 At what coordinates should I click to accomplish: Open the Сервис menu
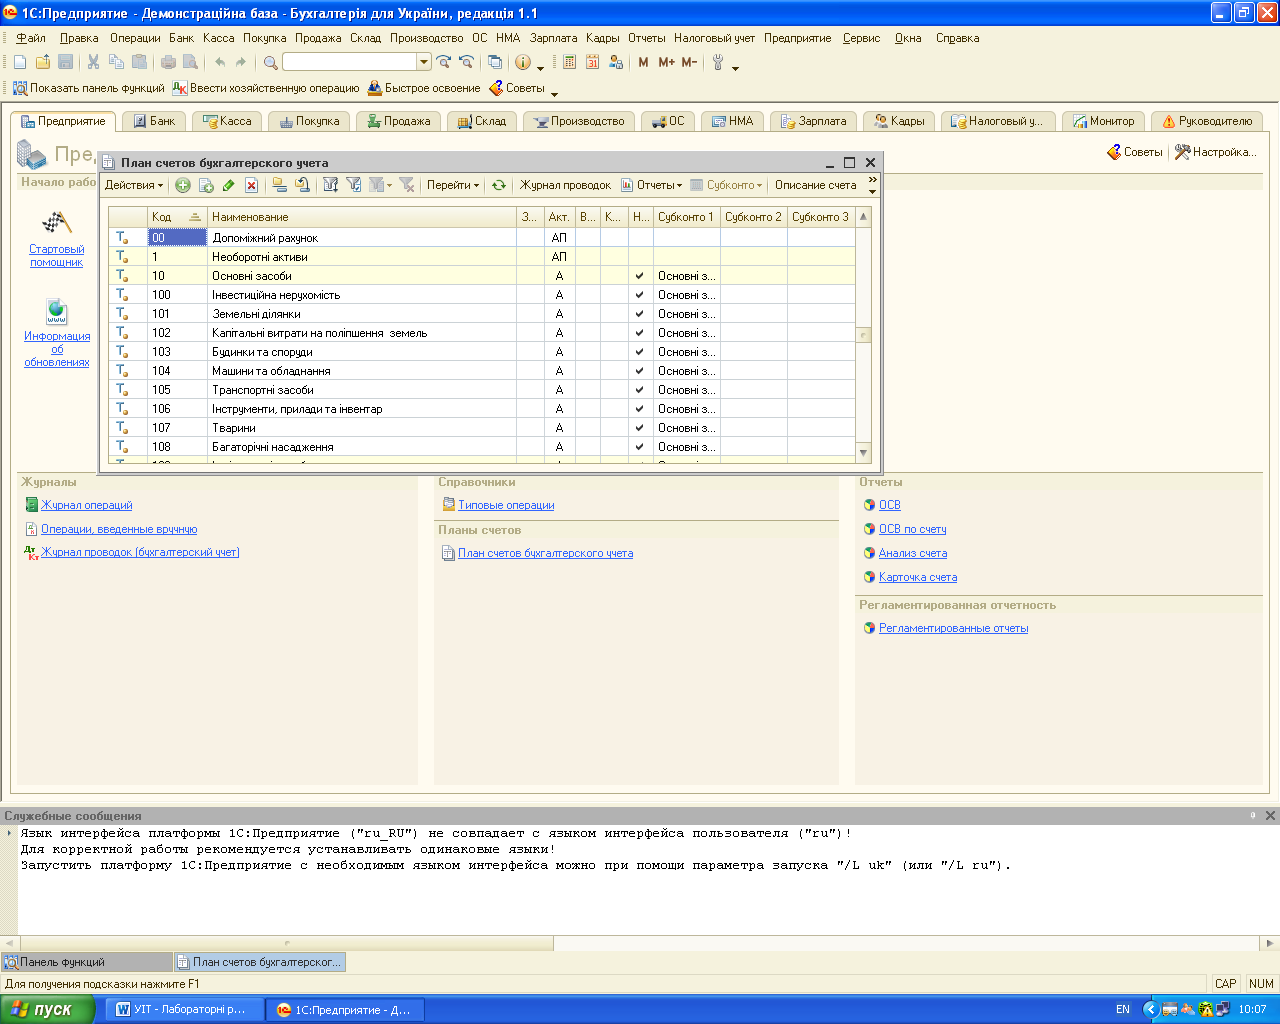tap(861, 38)
